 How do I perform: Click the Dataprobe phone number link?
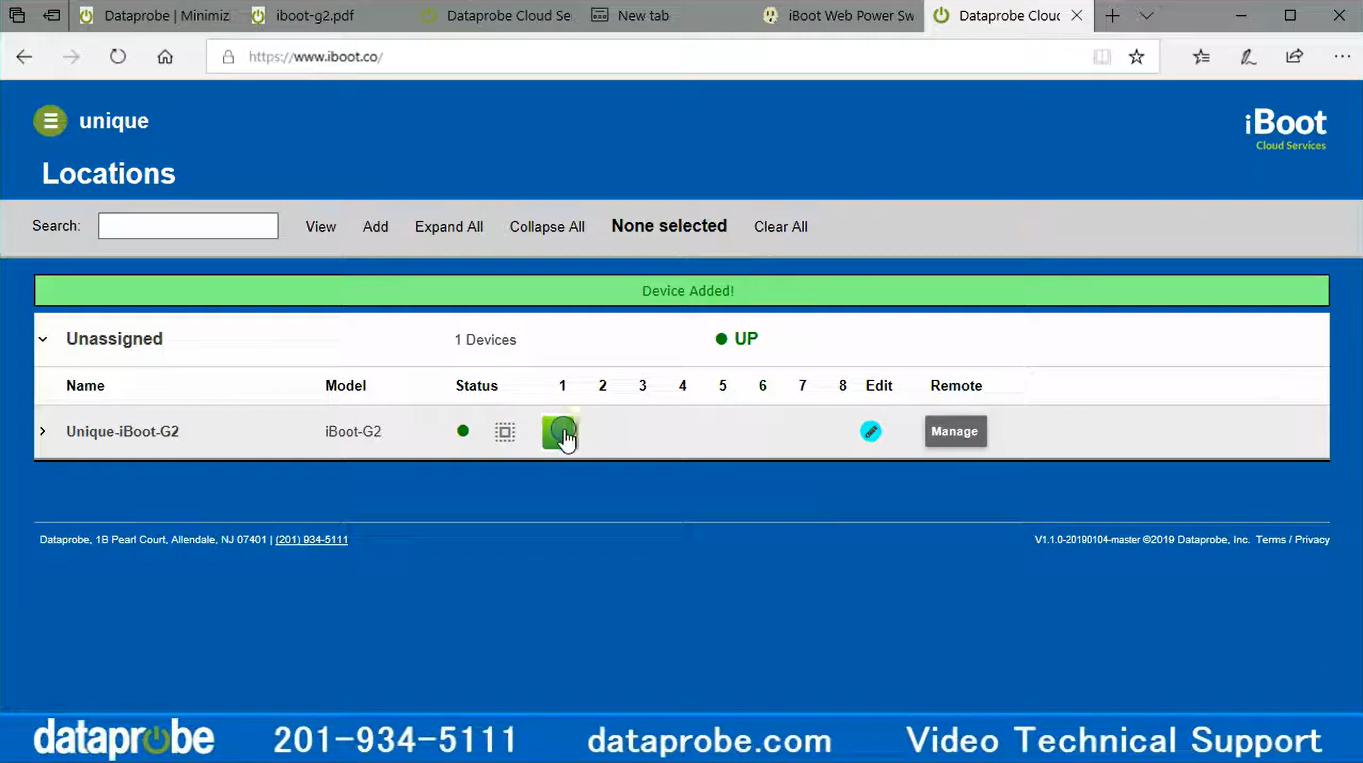(x=311, y=540)
